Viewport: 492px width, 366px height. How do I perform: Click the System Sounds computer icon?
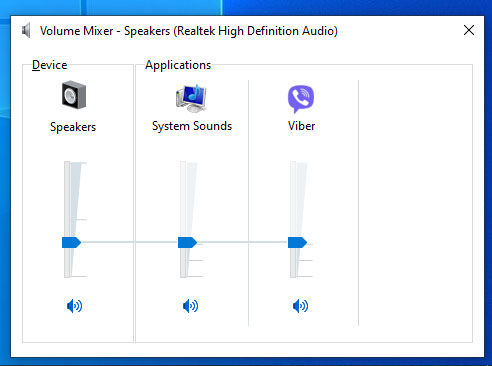point(191,98)
